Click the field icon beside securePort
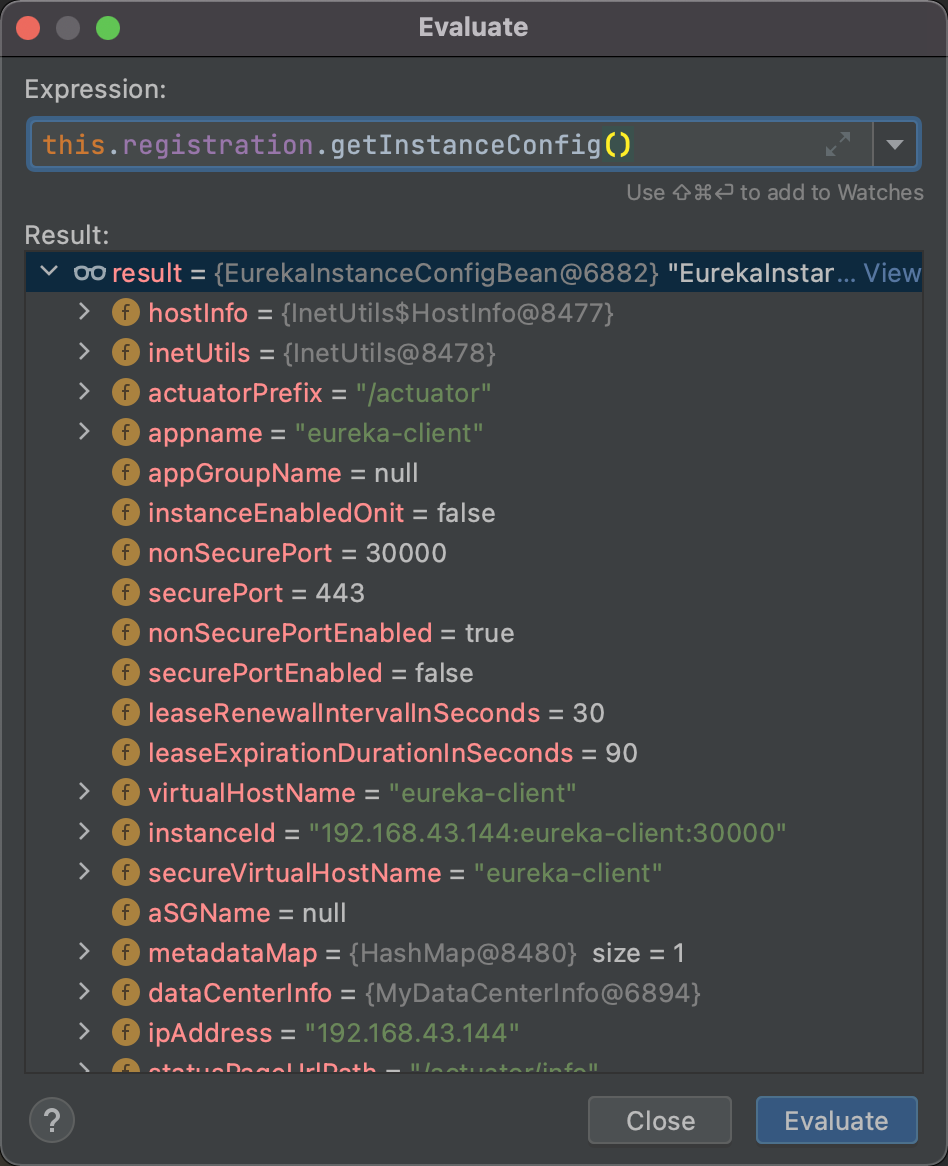This screenshot has width=948, height=1166. click(125, 593)
